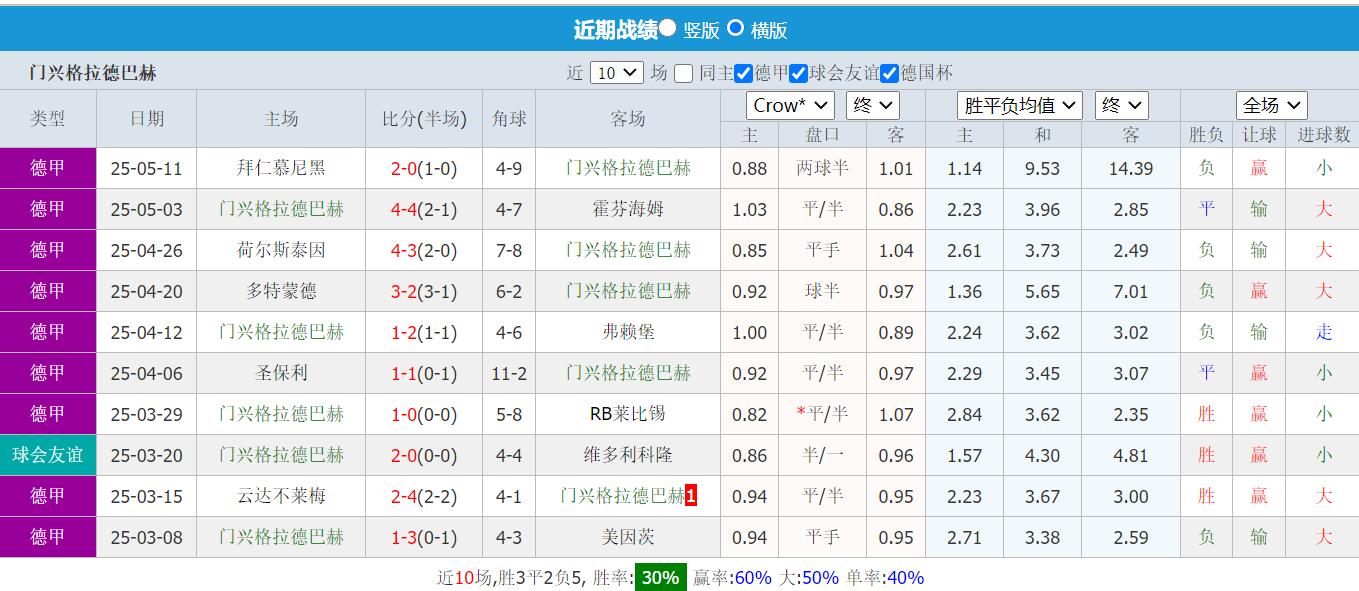
Task: Uncheck the 德甲 filter checkbox
Action: pos(744,74)
